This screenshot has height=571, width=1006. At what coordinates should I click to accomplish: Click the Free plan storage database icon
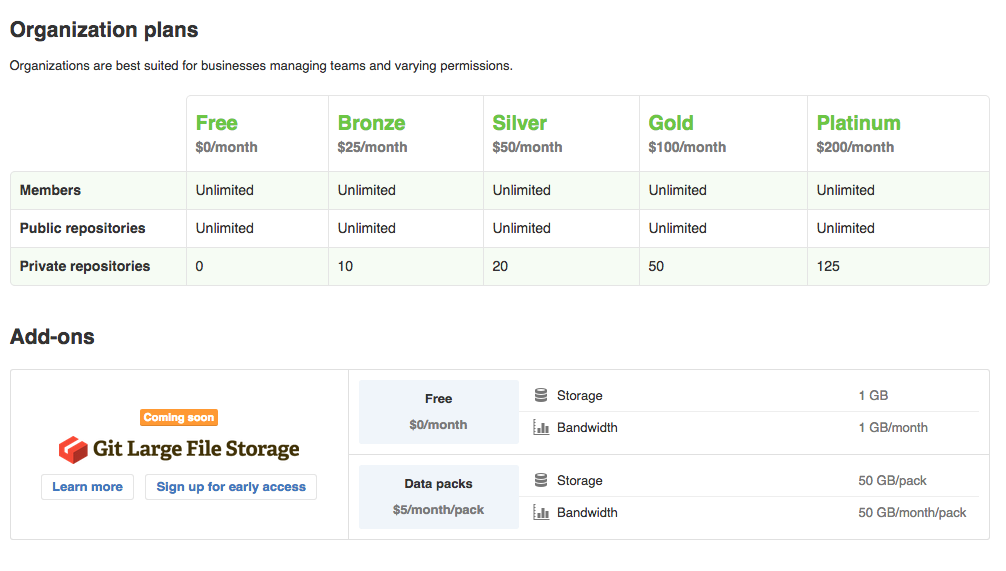click(x=541, y=396)
